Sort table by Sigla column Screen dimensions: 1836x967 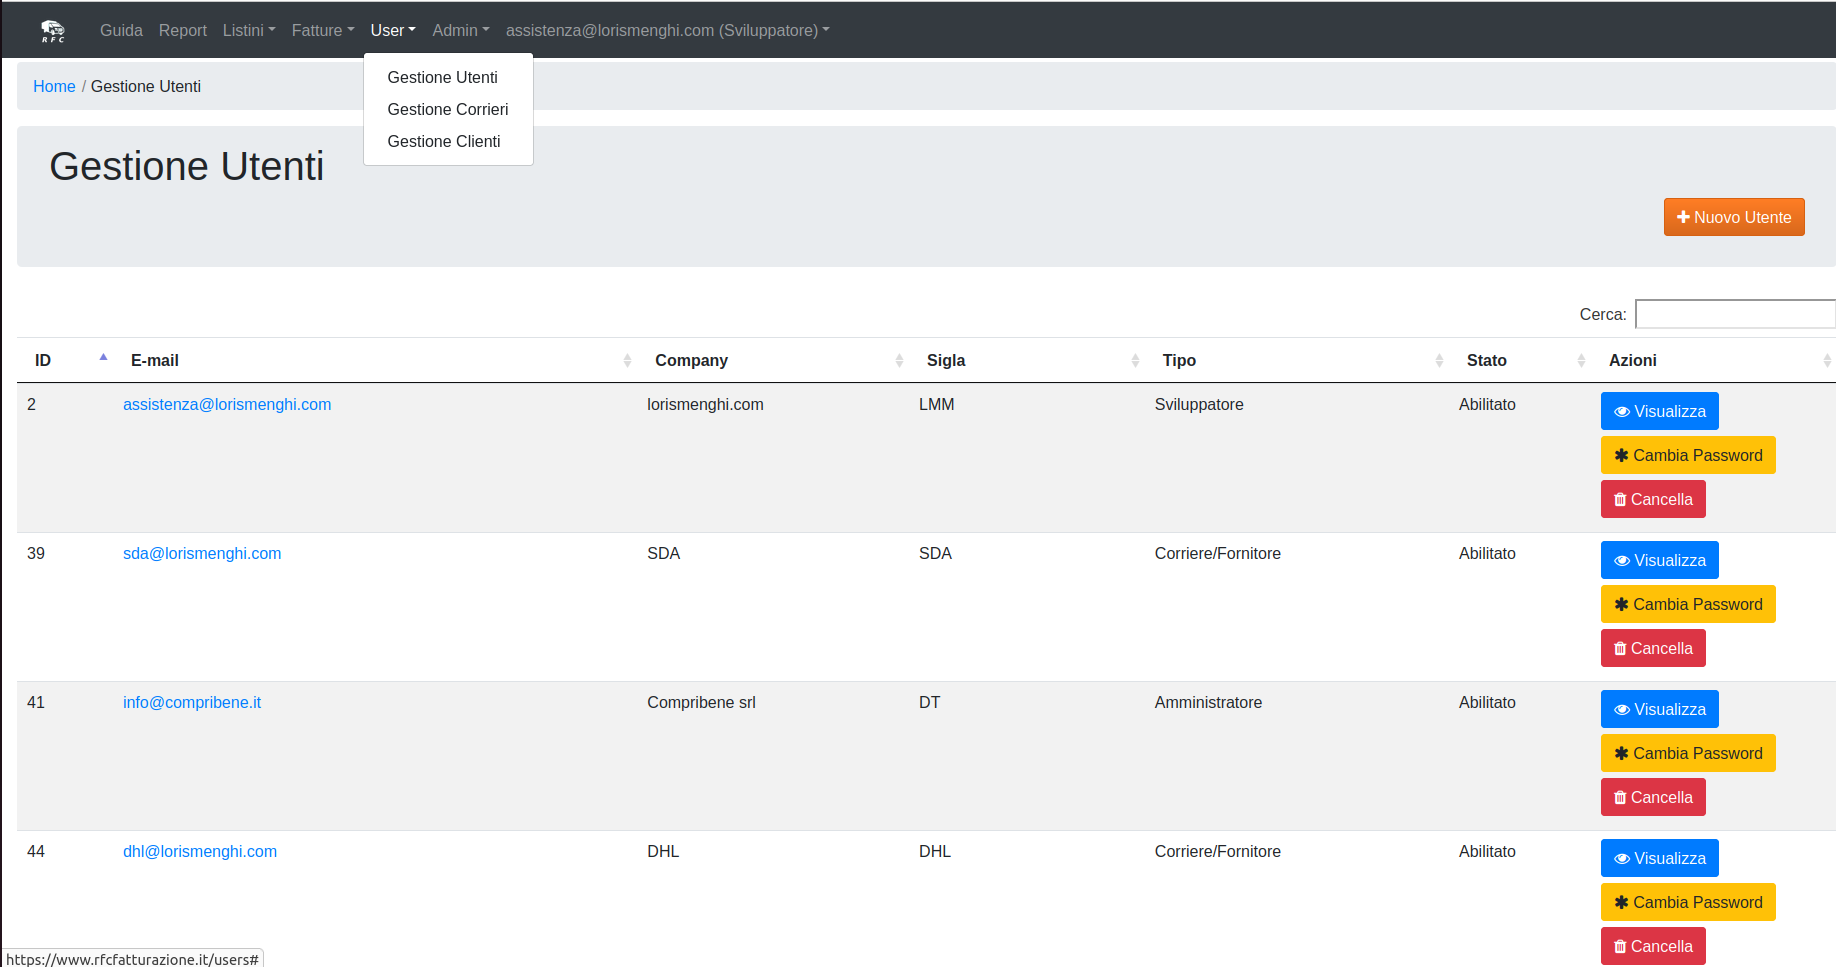[945, 360]
